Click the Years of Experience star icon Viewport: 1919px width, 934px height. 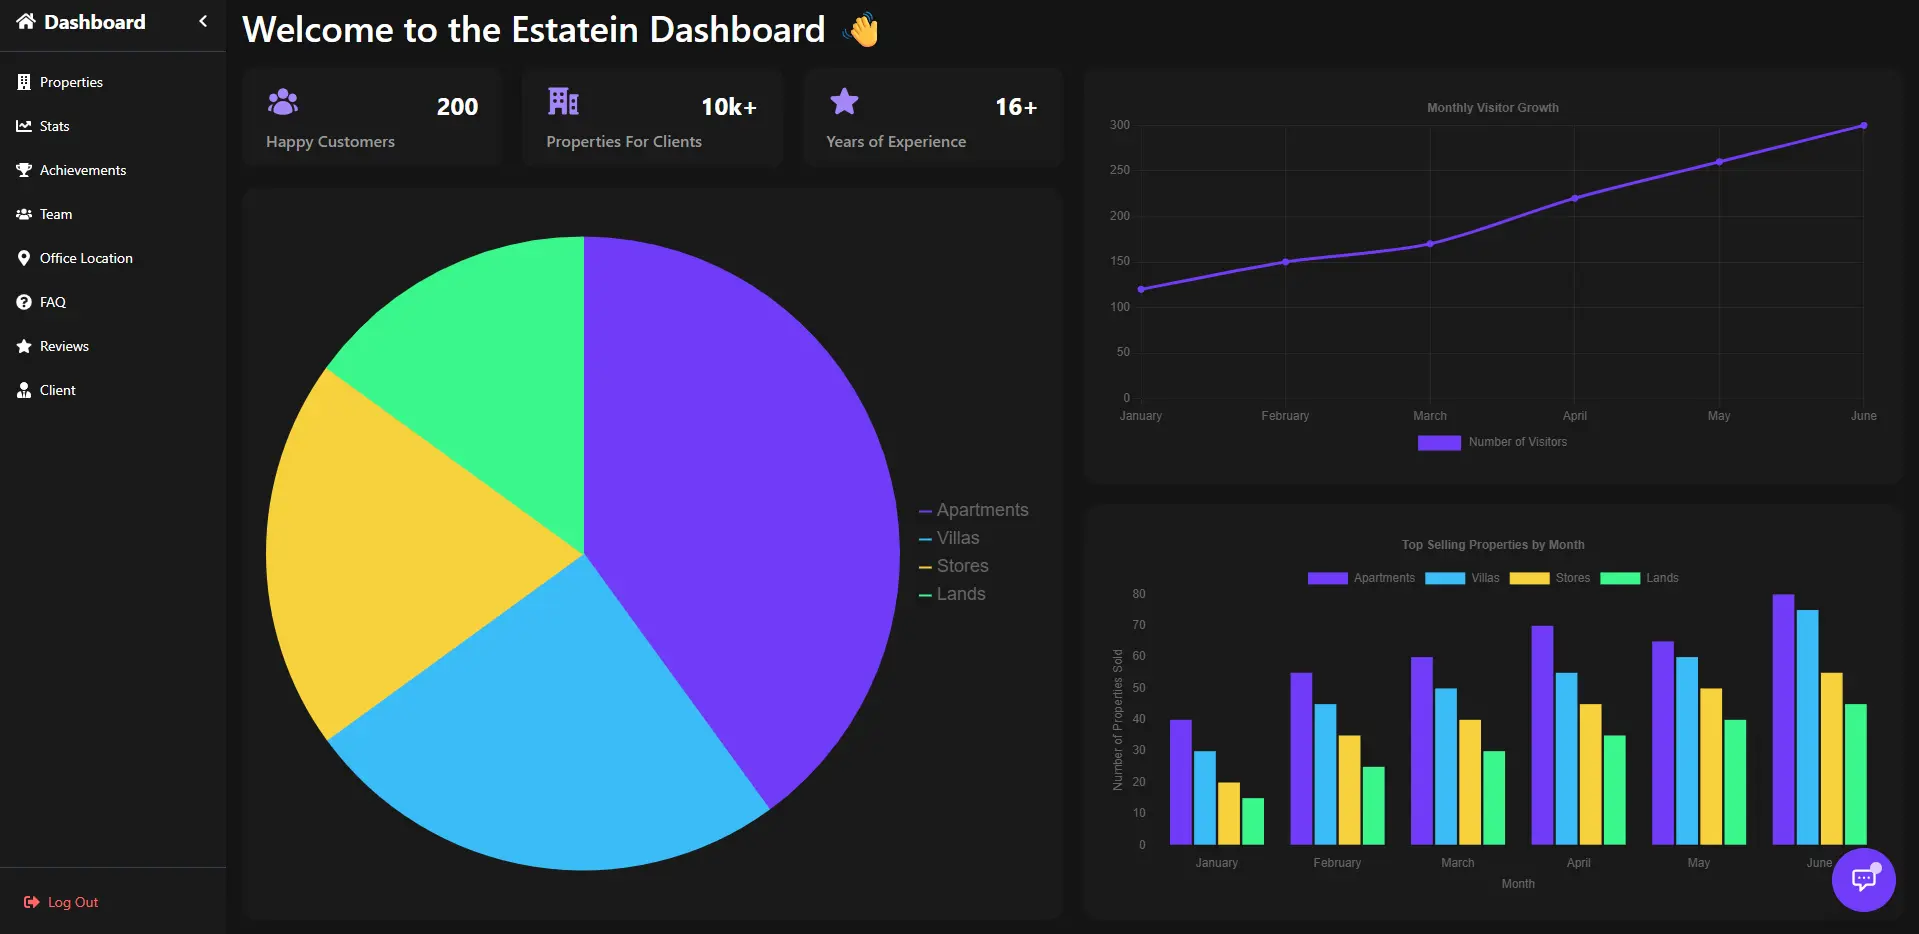pyautogui.click(x=844, y=102)
